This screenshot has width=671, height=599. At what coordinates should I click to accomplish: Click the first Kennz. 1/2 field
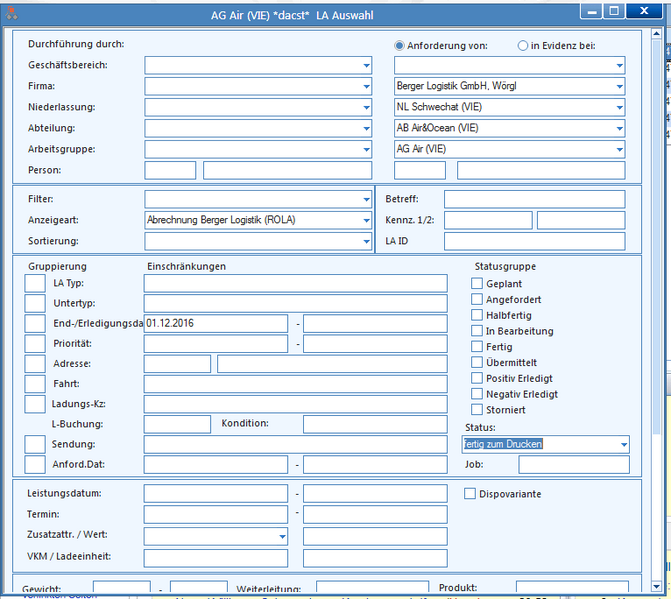pos(488,220)
